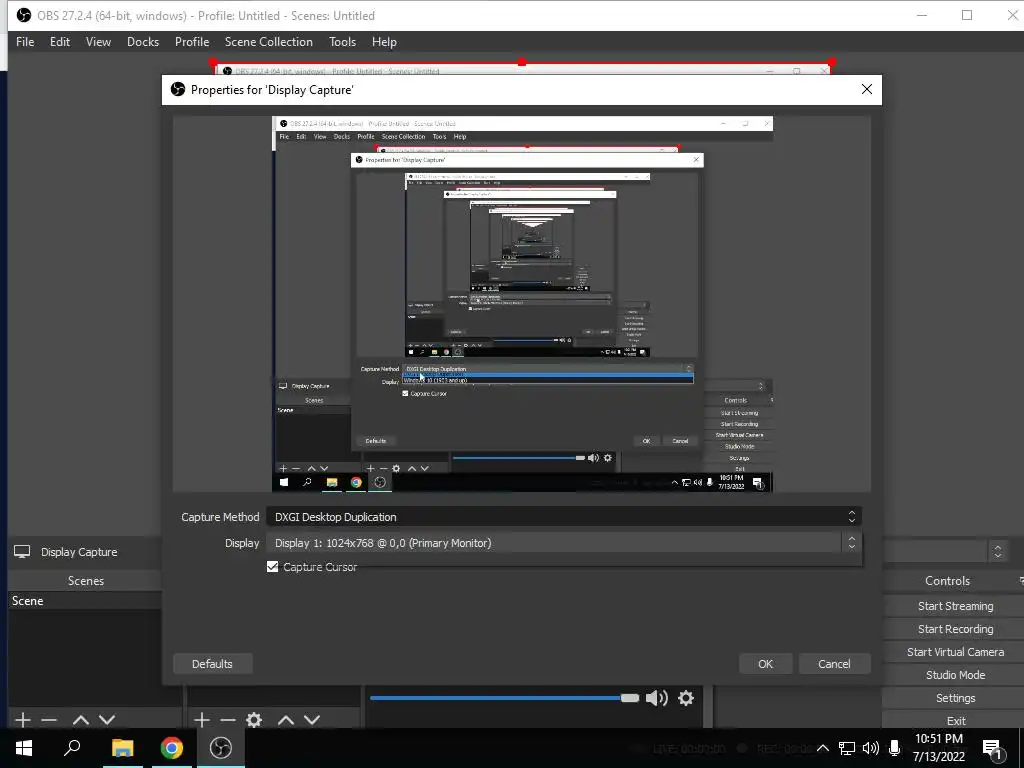Click Start Recording in Controls
Screen dimensions: 1024x768
coord(955,629)
